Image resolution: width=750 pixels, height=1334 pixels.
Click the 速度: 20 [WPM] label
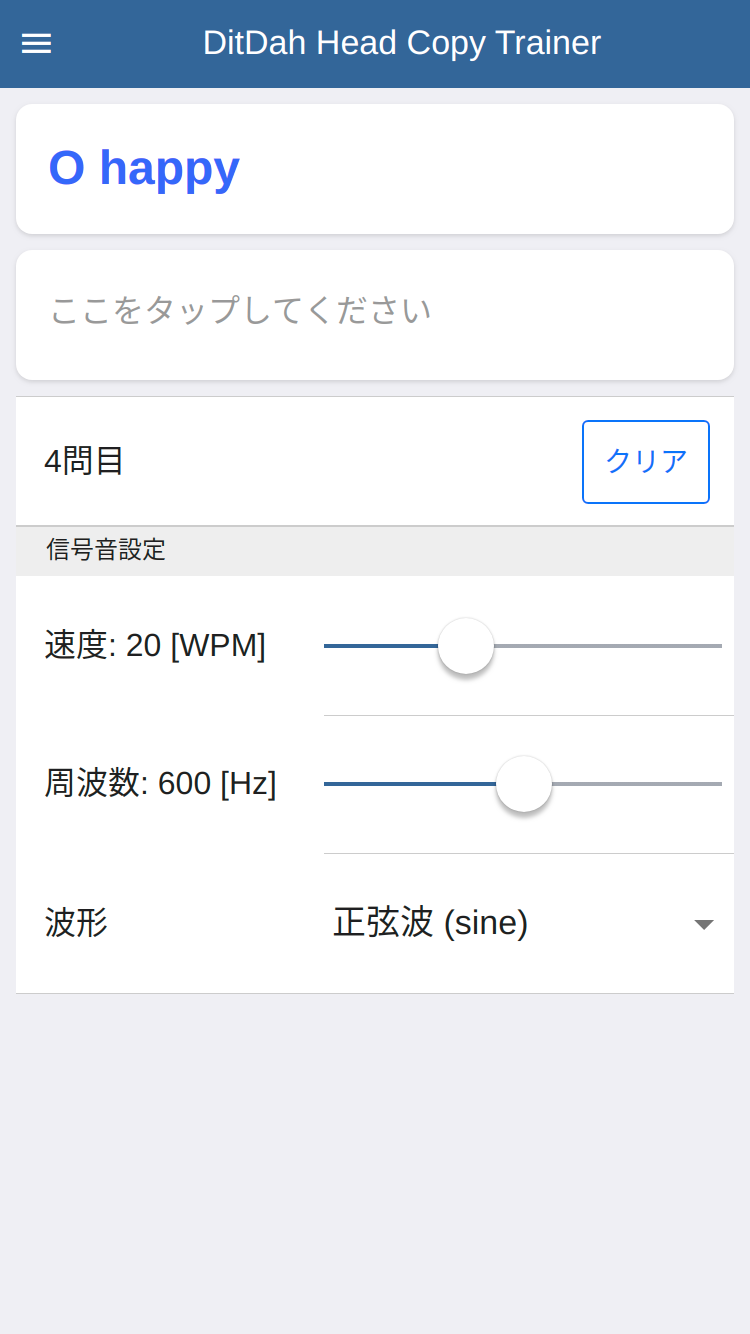[155, 646]
